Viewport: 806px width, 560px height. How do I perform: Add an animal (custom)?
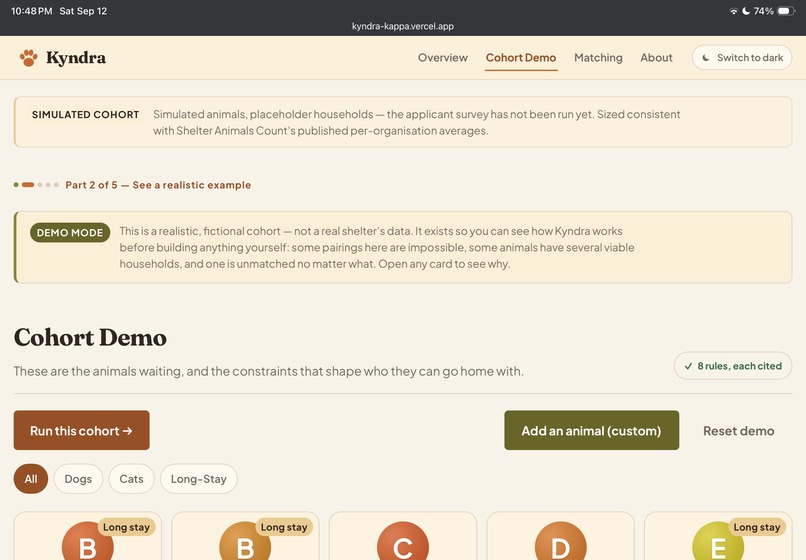[x=592, y=430]
